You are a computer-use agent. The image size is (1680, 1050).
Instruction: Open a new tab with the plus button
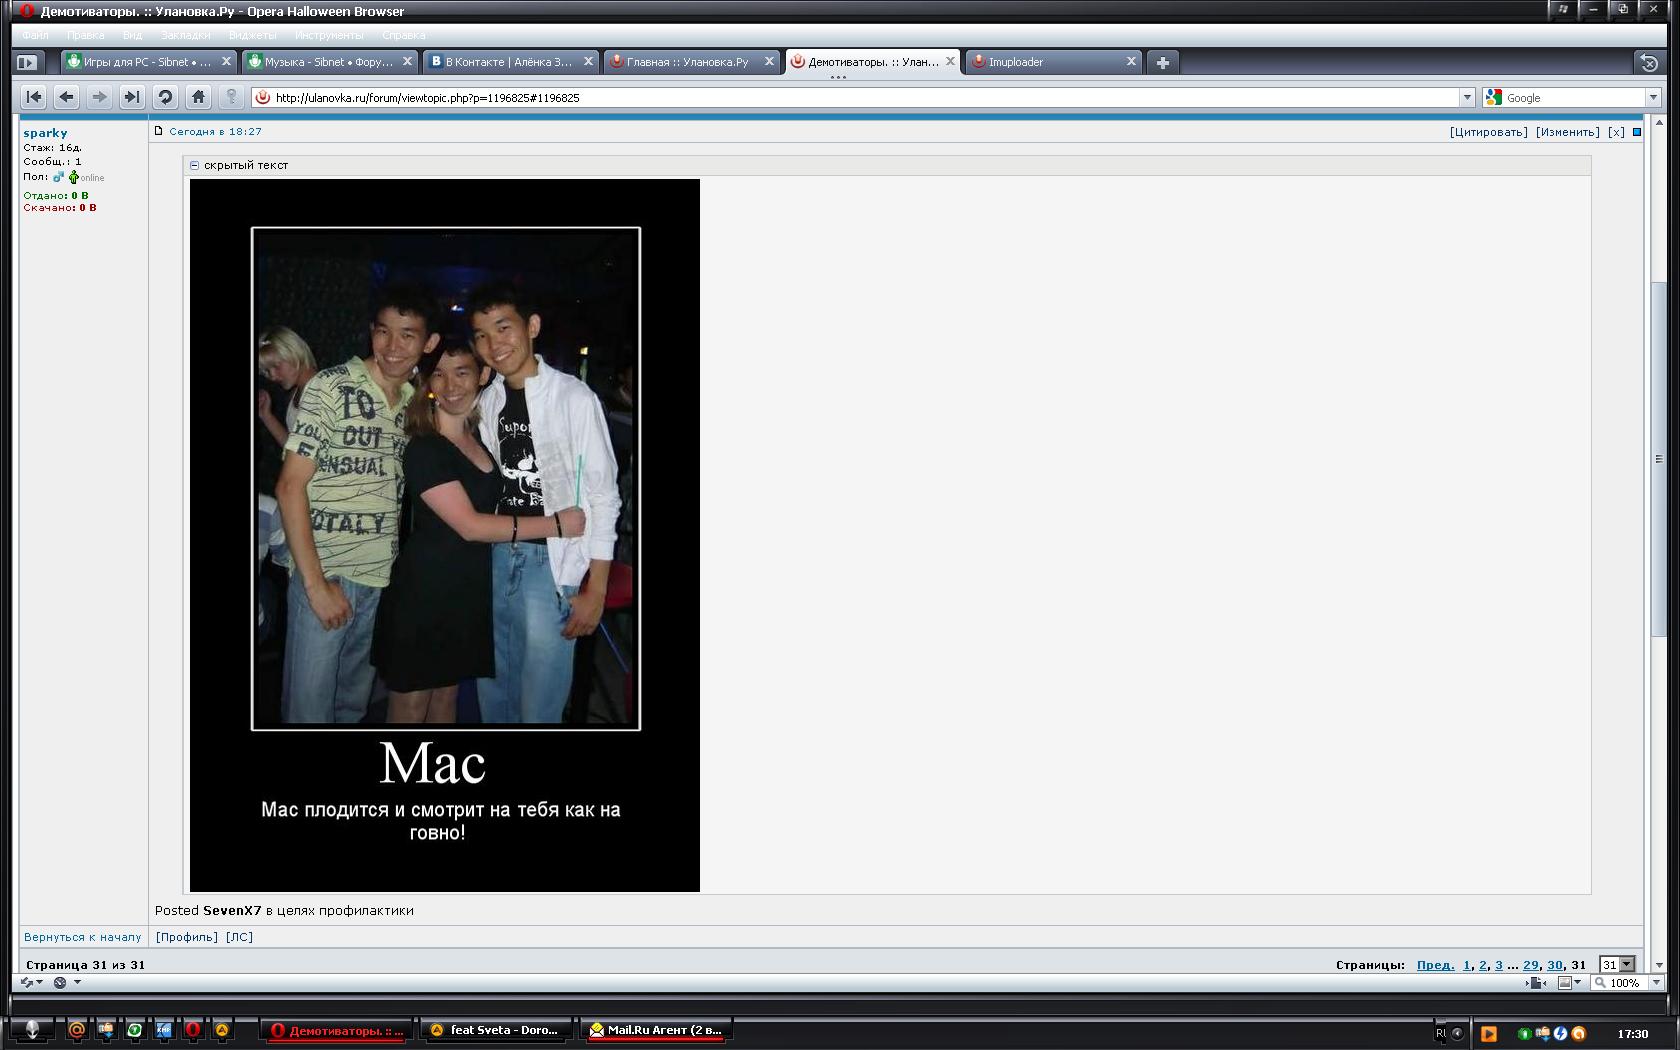coord(1162,62)
